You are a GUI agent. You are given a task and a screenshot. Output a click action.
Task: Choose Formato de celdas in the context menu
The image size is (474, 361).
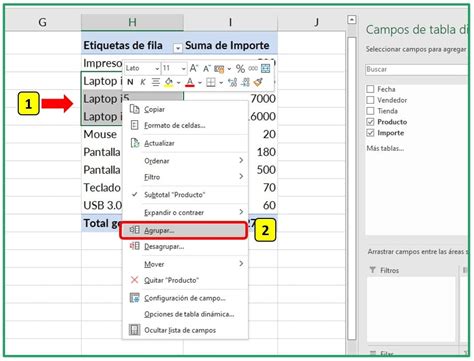[x=185, y=125]
